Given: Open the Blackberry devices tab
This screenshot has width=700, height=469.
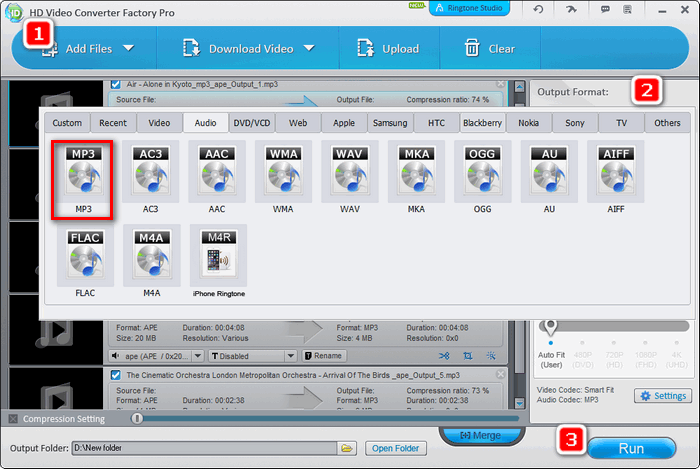Looking at the screenshot, I should (x=483, y=123).
